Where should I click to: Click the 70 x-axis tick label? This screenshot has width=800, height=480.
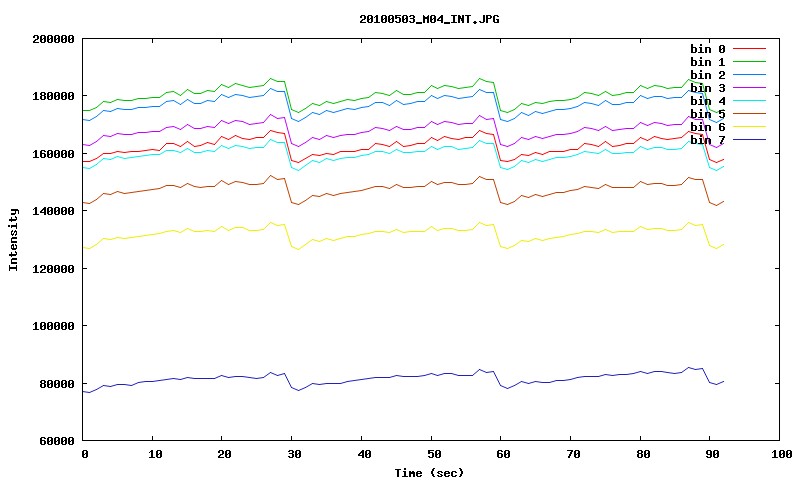click(x=573, y=454)
